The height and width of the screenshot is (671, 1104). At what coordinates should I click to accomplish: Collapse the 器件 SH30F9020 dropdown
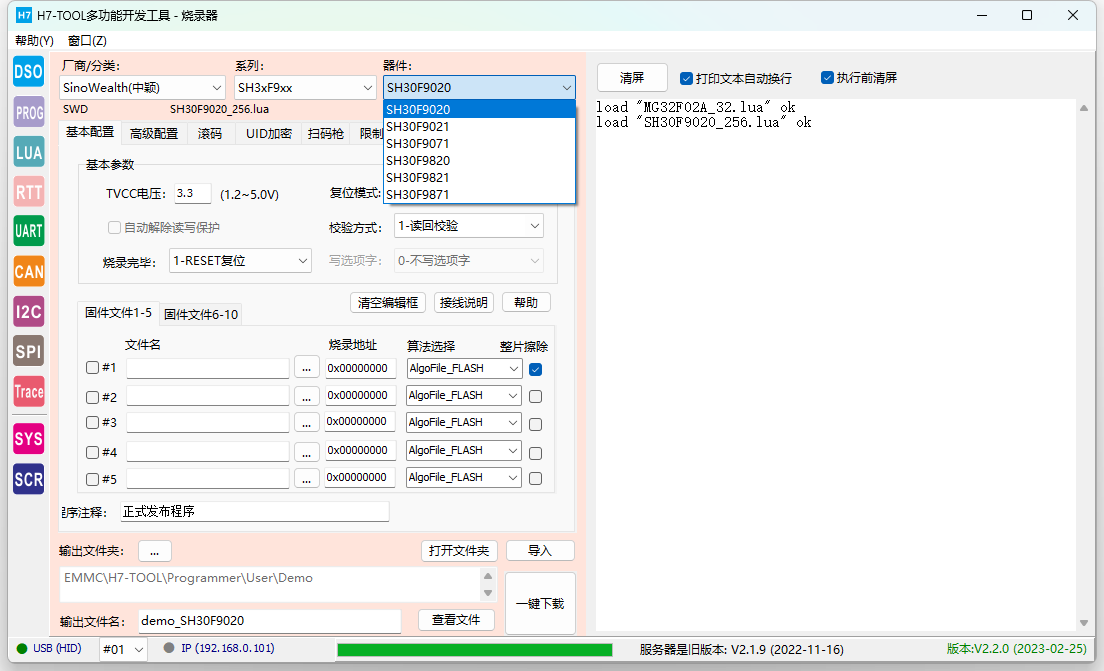pyautogui.click(x=479, y=88)
